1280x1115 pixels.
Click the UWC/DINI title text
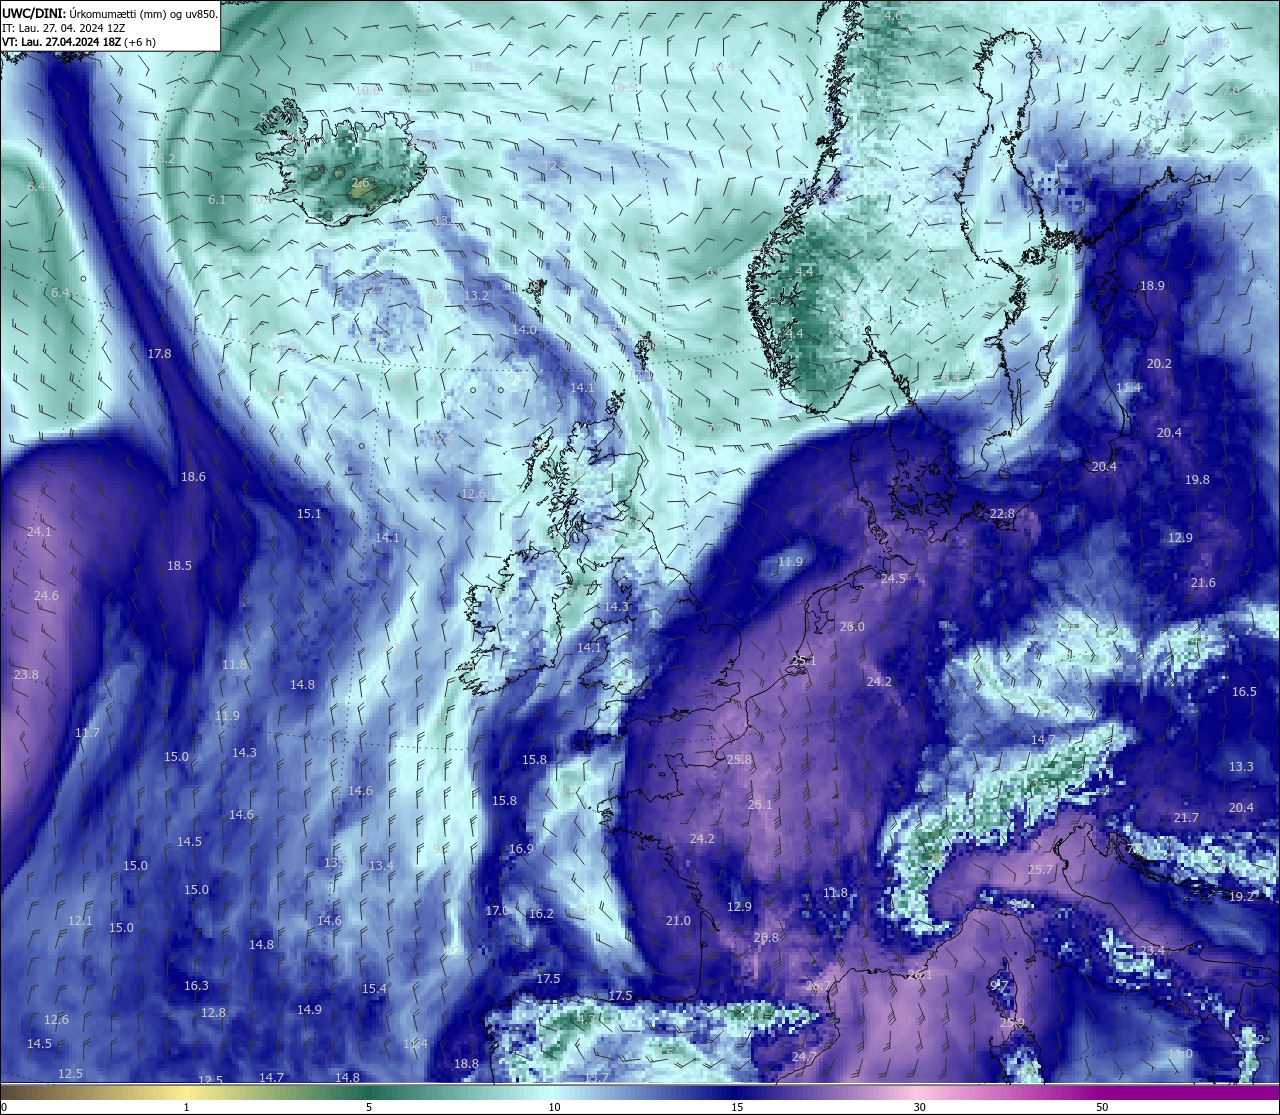point(34,14)
